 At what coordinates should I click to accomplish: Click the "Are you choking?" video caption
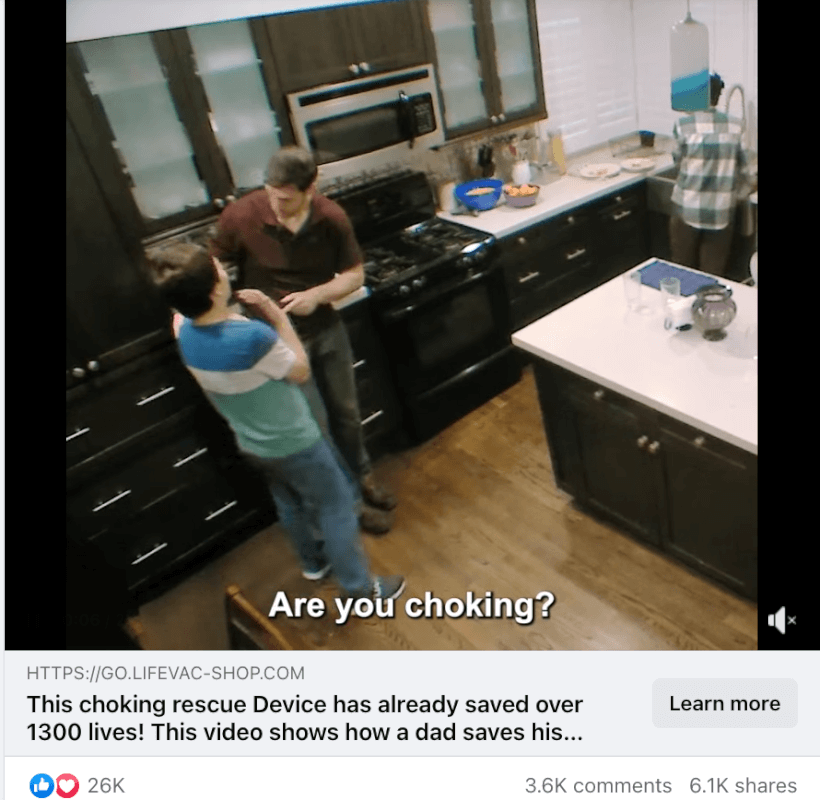pos(412,605)
